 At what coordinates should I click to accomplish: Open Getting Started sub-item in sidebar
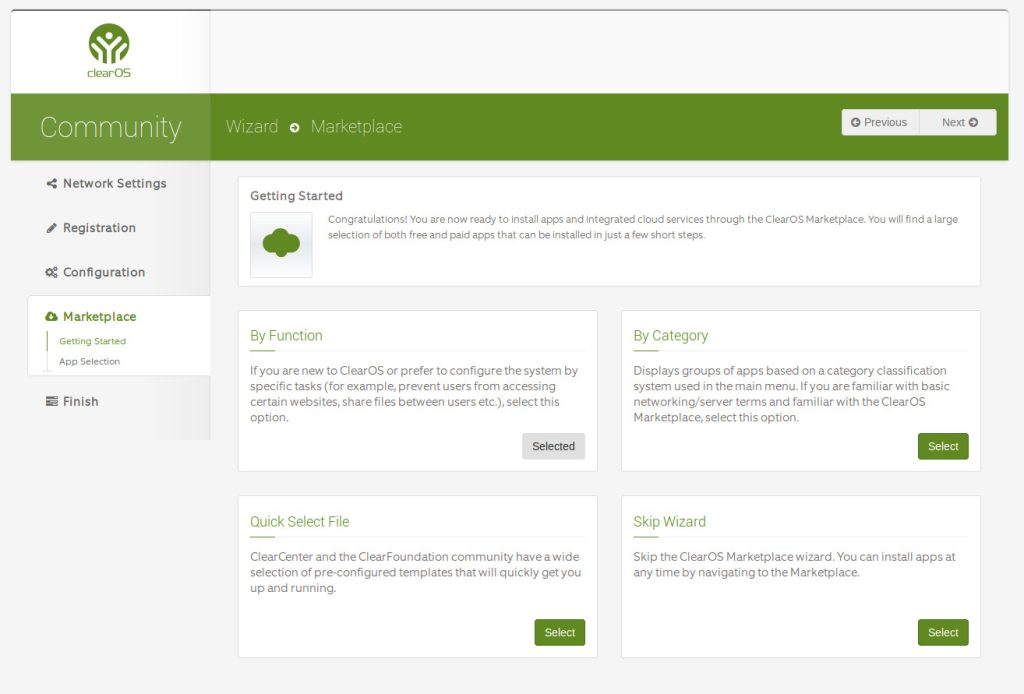(92, 341)
